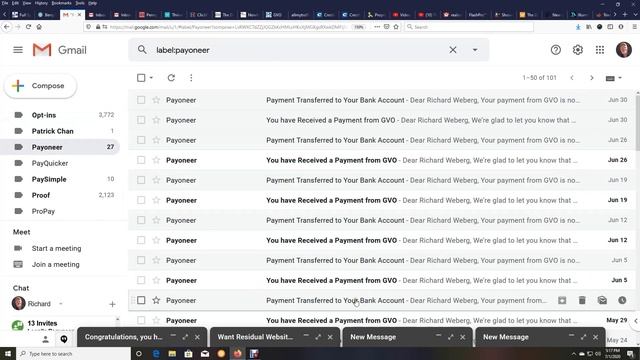Open Microsoft Edge from the taskbar
This screenshot has width=640, height=360.
(x=156, y=353)
